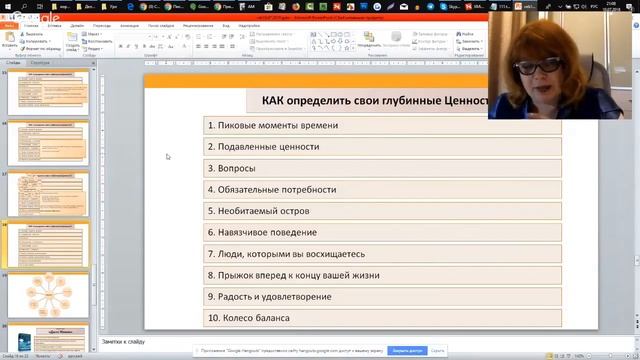Switch to Normal view icon in status bar
Image resolution: width=640 pixels, height=360 pixels.
[549, 356]
